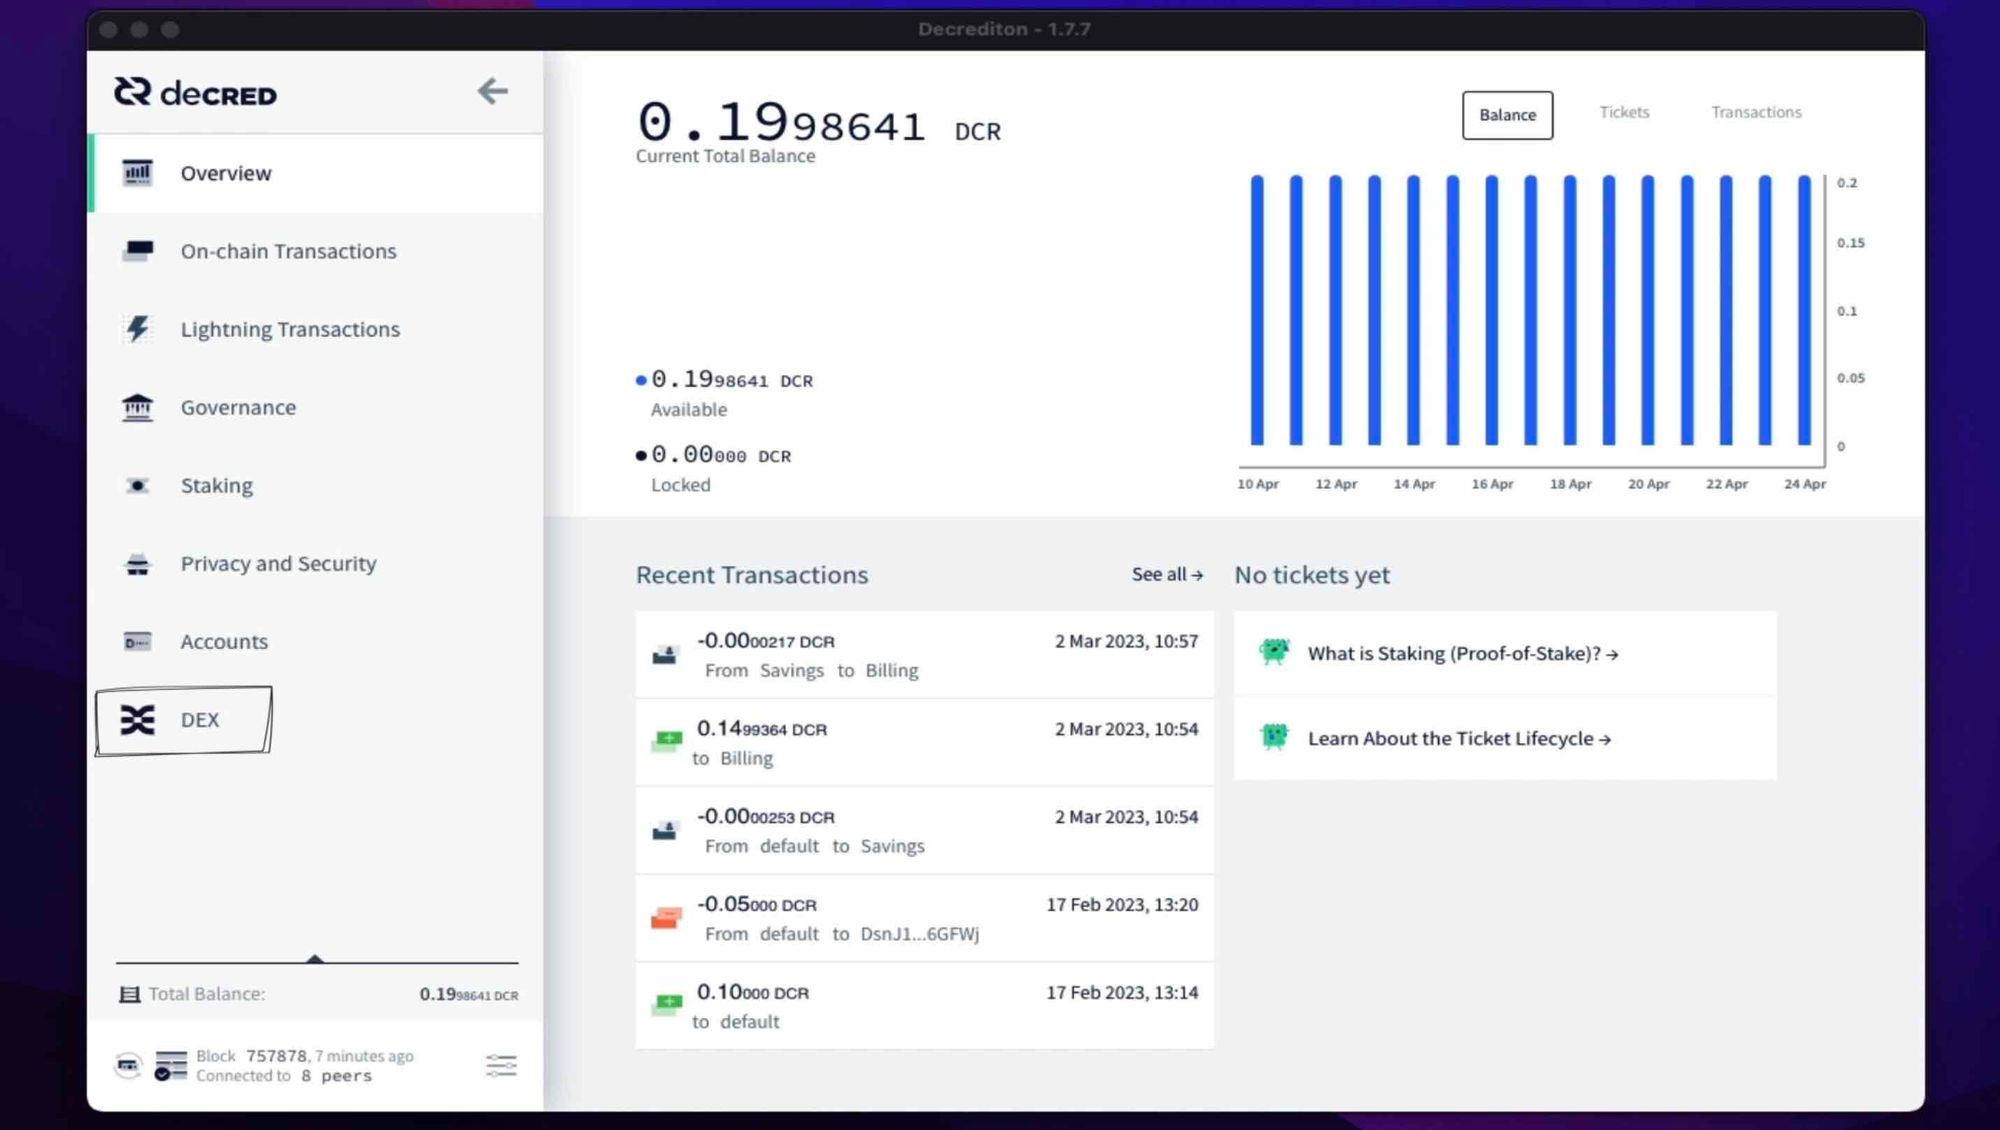2000x1130 pixels.
Task: Go to On-chain Transactions
Action: pyautogui.click(x=315, y=251)
